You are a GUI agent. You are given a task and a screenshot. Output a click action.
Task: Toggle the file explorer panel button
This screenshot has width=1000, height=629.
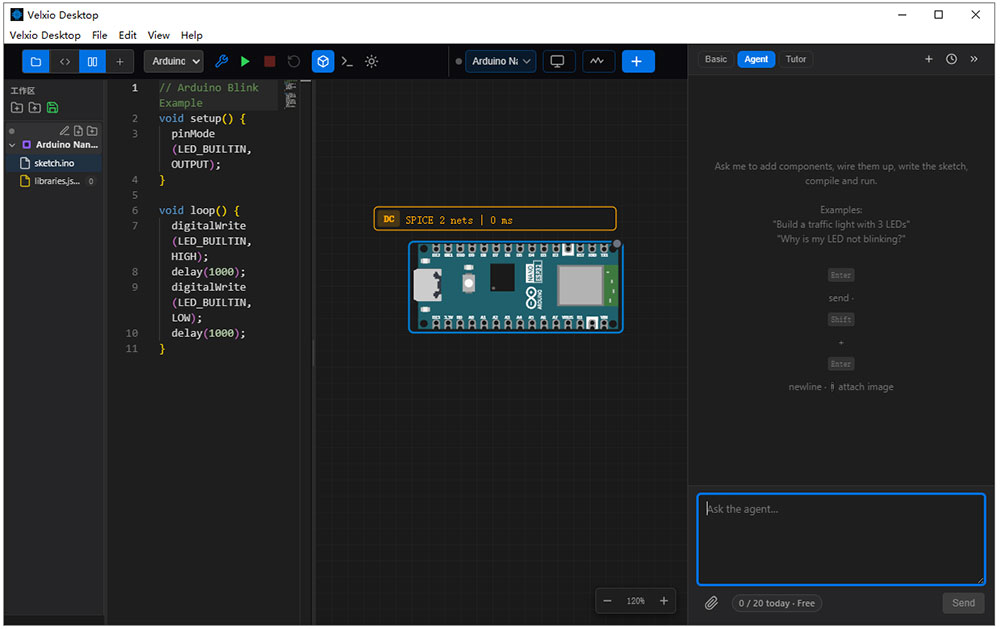tap(36, 62)
